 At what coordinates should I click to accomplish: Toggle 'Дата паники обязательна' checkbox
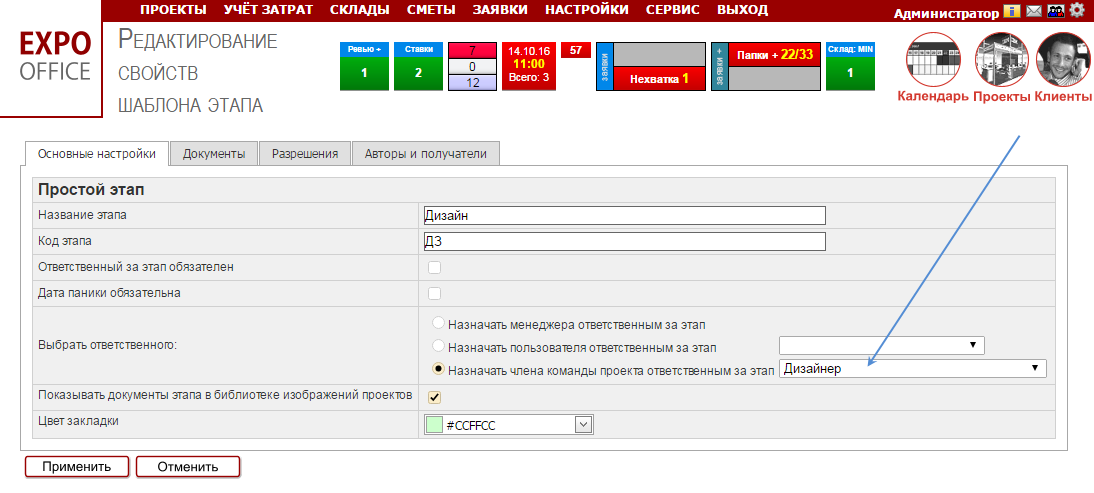[x=434, y=293]
